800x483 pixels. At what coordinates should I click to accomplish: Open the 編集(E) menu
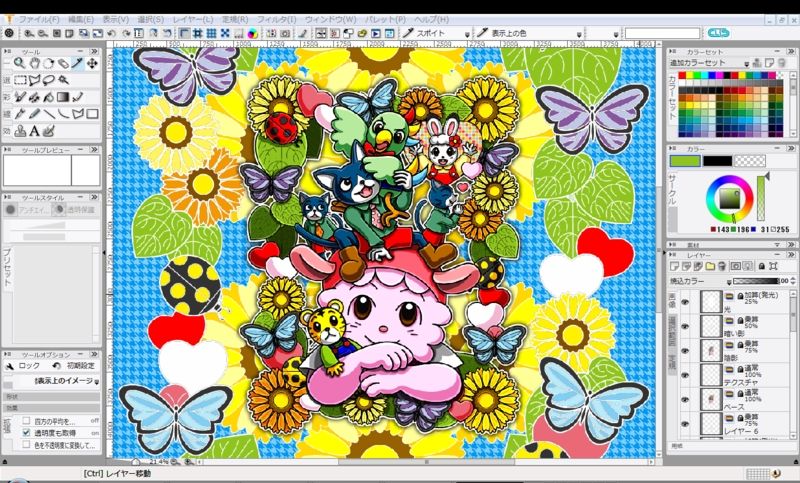point(81,19)
